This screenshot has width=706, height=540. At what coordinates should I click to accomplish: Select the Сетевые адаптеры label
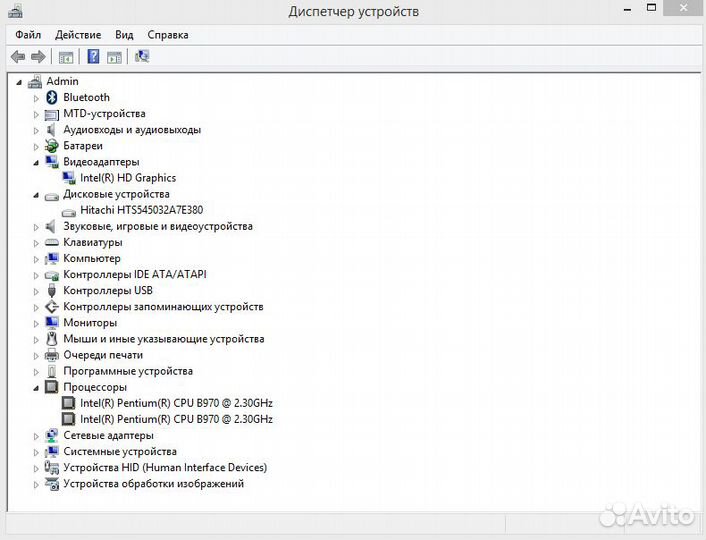point(108,436)
